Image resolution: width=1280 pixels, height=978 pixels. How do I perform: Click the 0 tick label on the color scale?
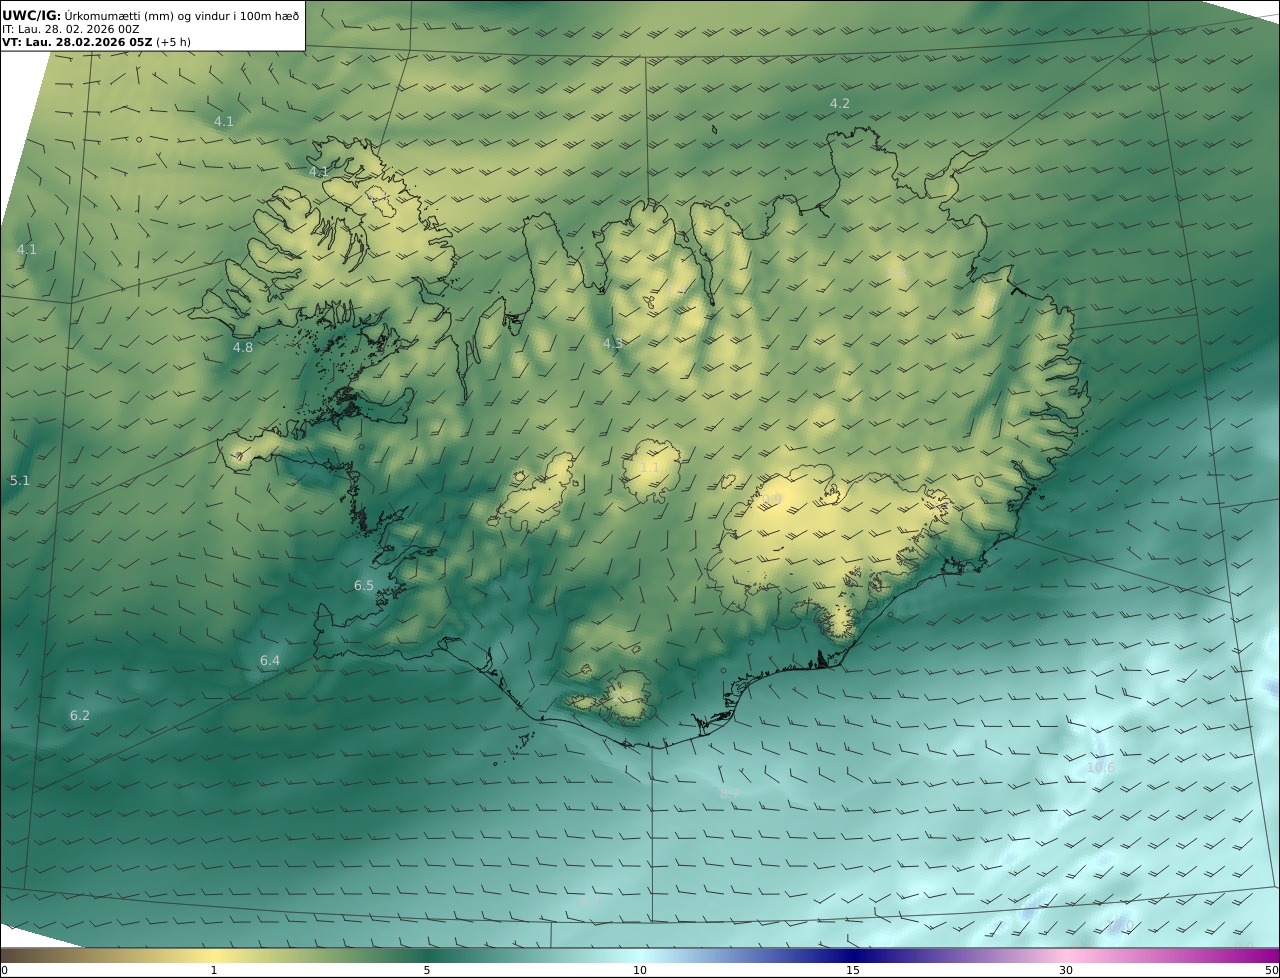click(x=4, y=970)
